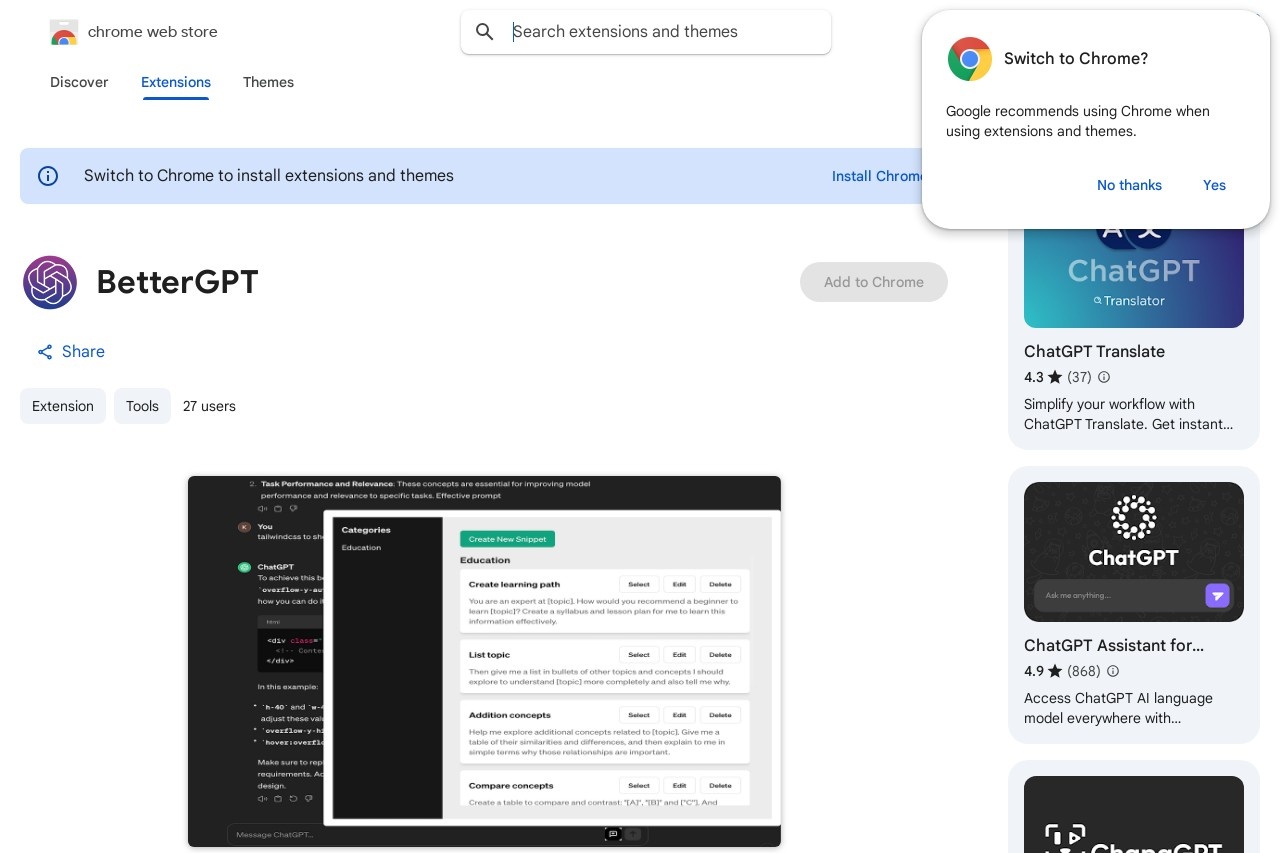Viewport: 1280px width, 853px height.
Task: Open the BetterGPT screenshot preview
Action: [484, 661]
